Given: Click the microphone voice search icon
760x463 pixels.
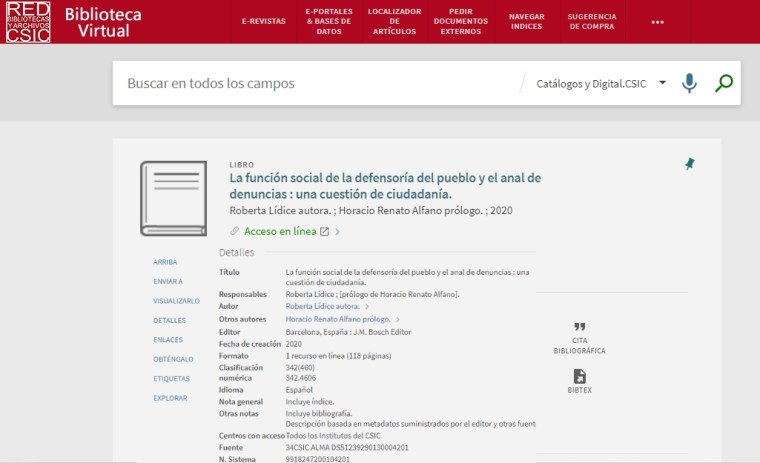Looking at the screenshot, I should (689, 83).
